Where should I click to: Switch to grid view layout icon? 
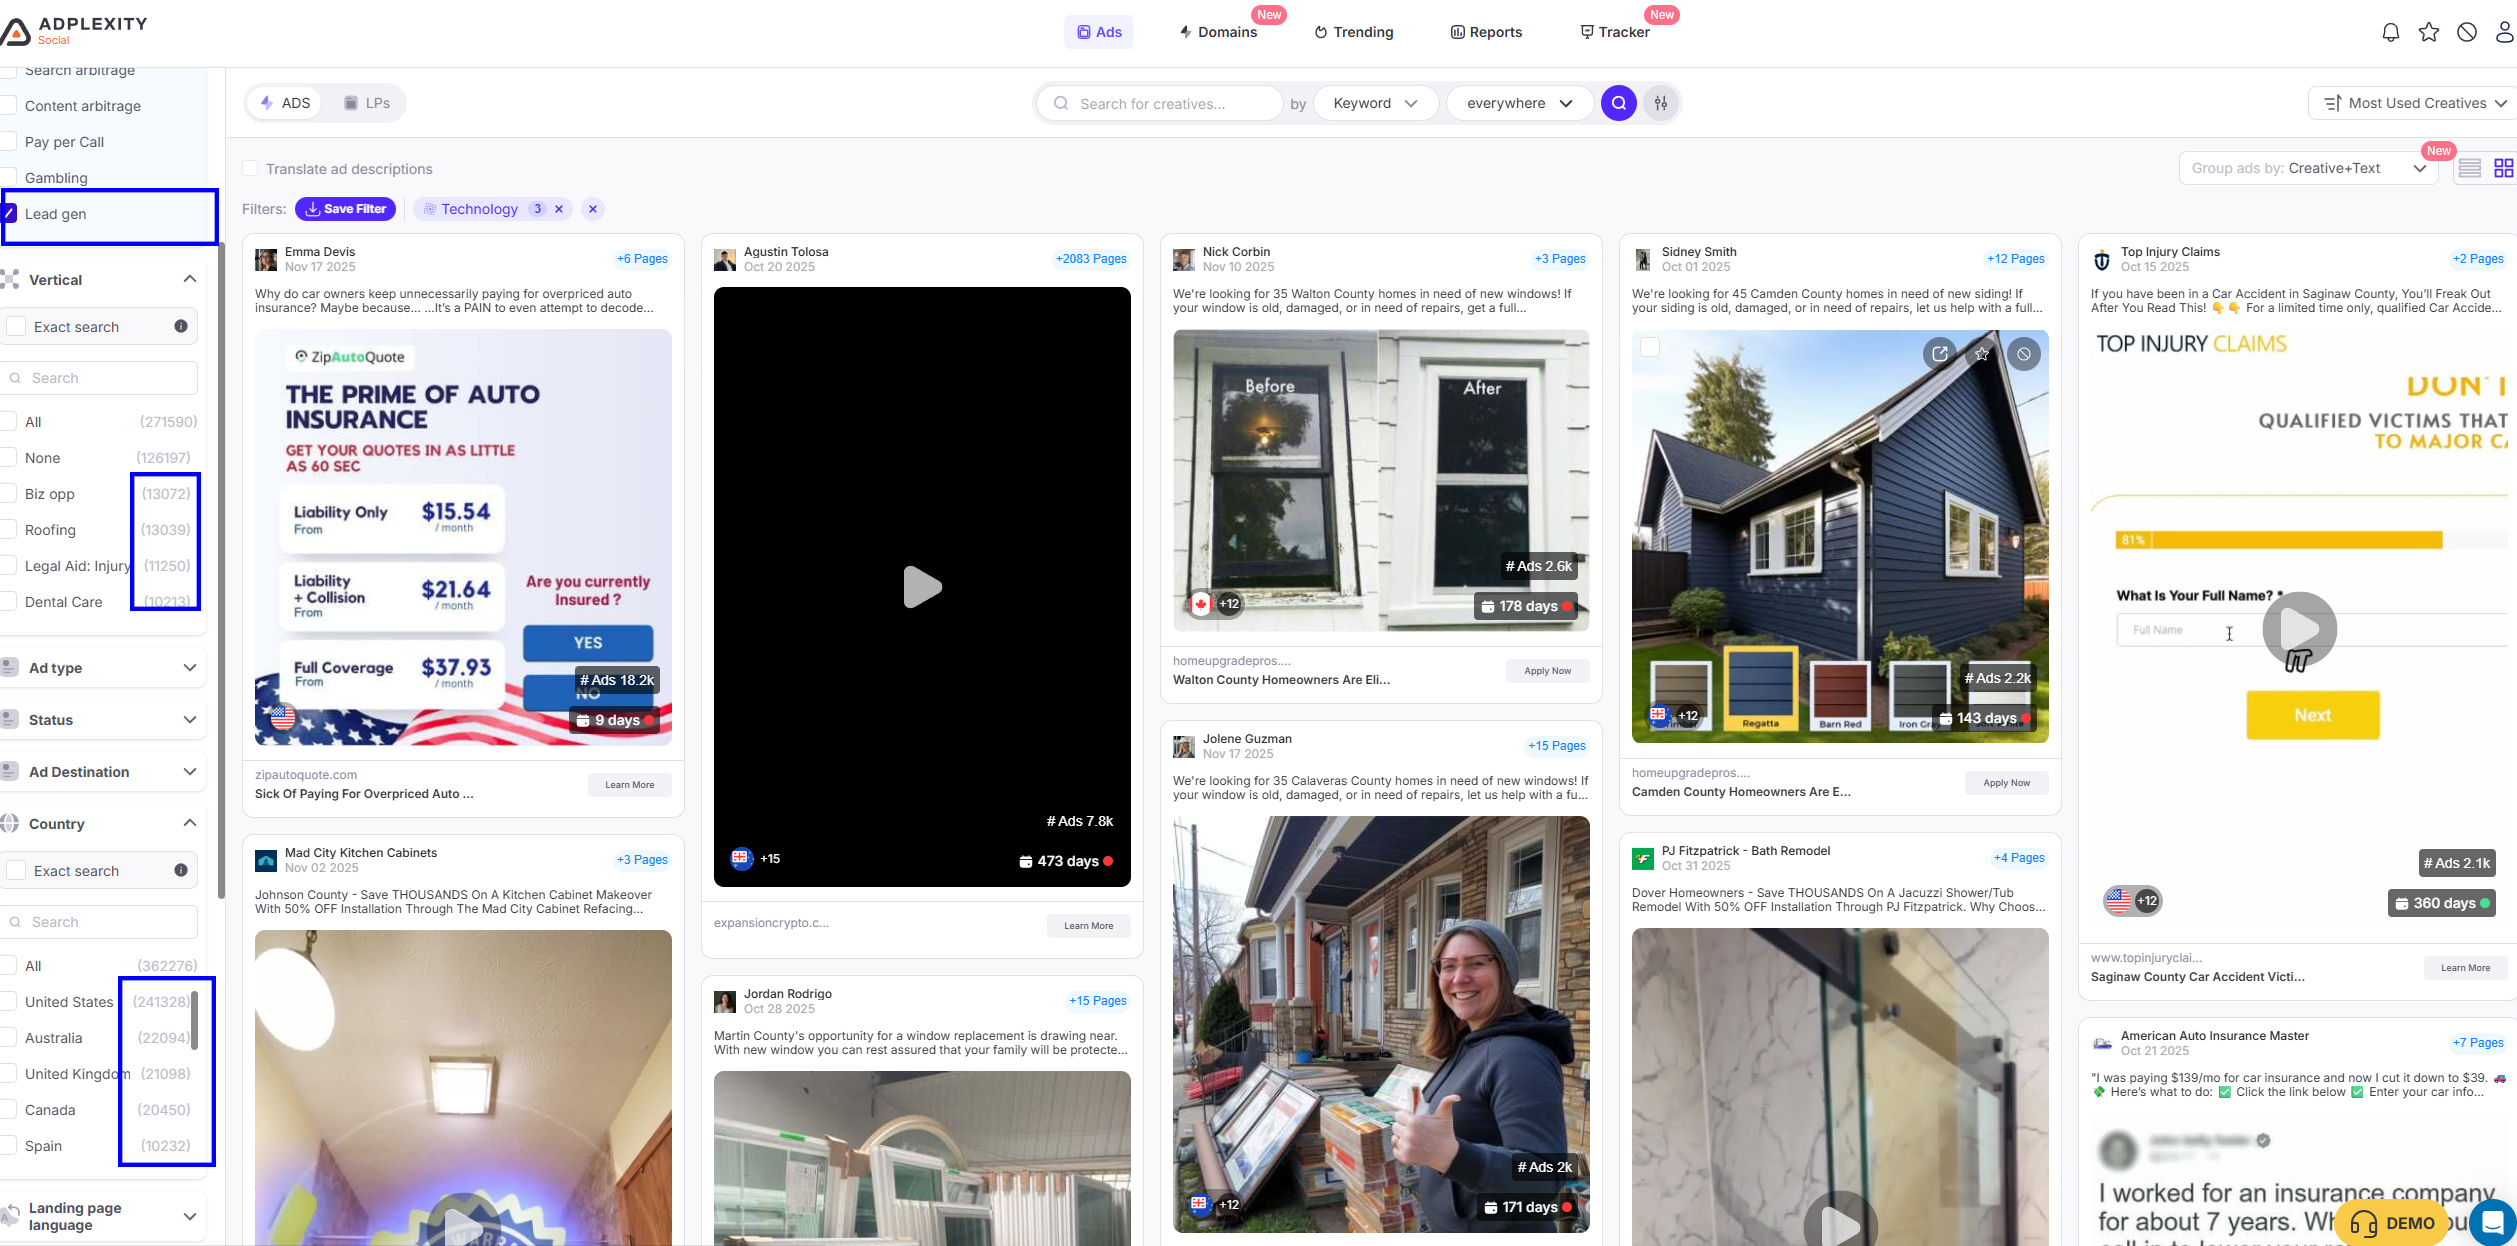[x=2503, y=168]
